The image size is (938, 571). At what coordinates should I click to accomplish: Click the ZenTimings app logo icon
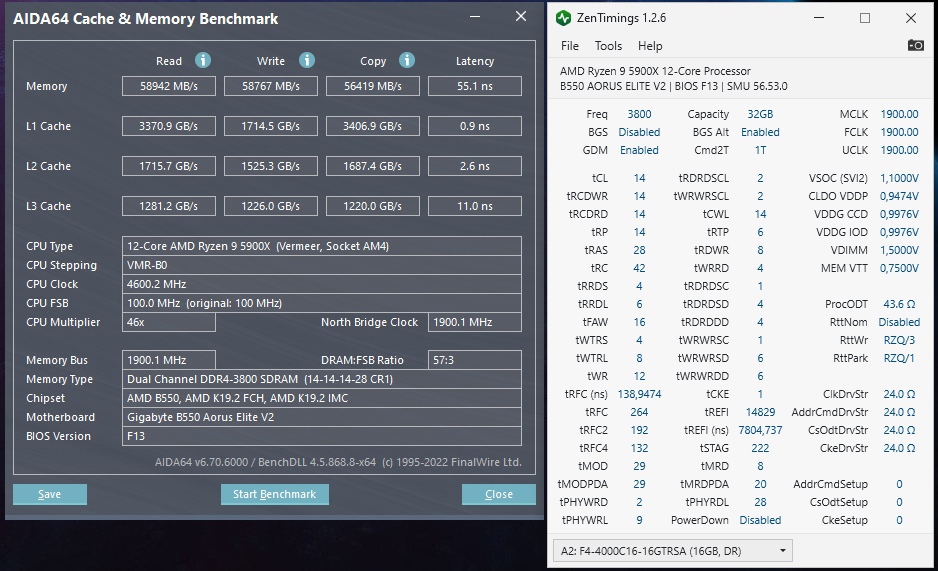click(563, 18)
